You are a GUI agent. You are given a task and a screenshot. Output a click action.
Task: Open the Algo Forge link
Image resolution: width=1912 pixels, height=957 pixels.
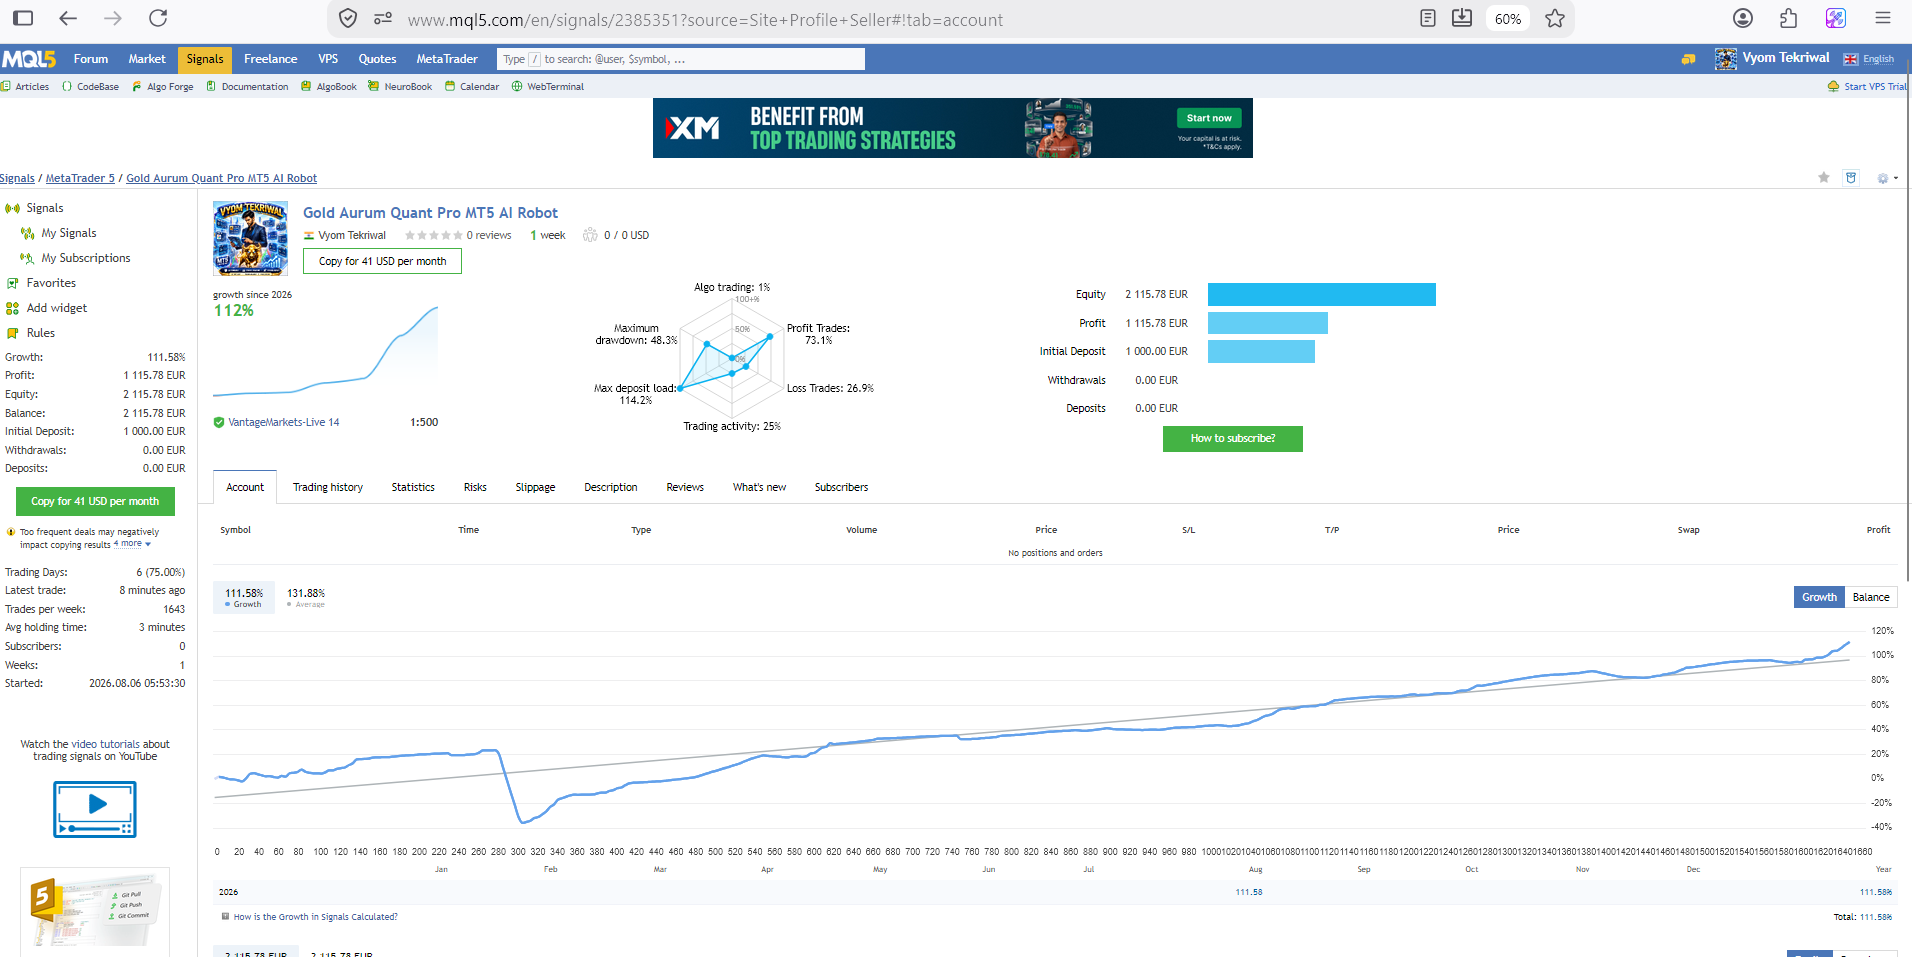[163, 87]
